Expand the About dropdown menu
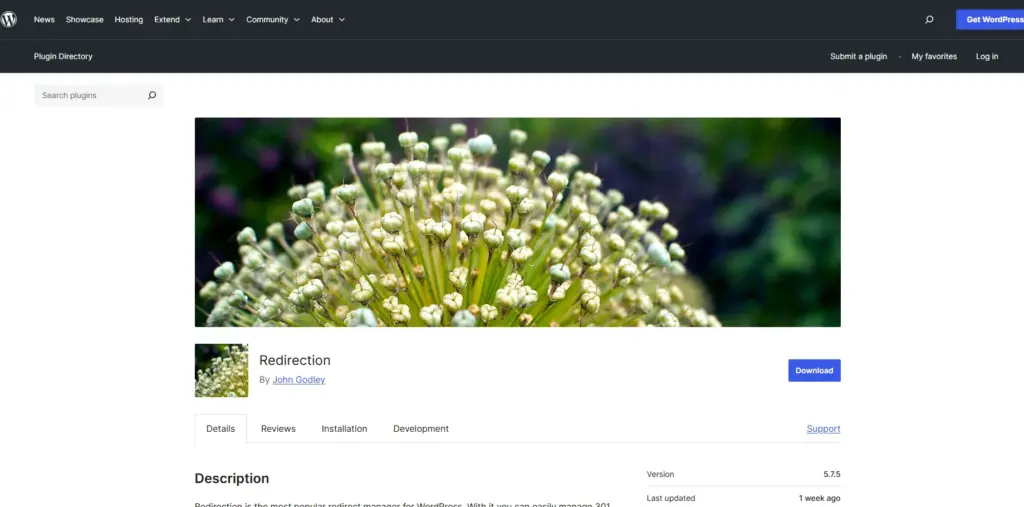This screenshot has height=507, width=1024. tap(327, 19)
